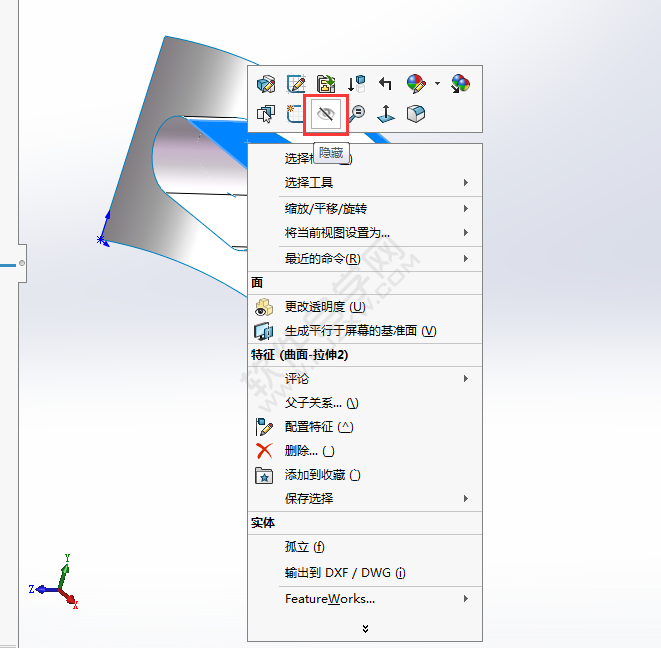Click the arrow beside FeatureWorks...
The width and height of the screenshot is (661, 648).
pos(466,599)
